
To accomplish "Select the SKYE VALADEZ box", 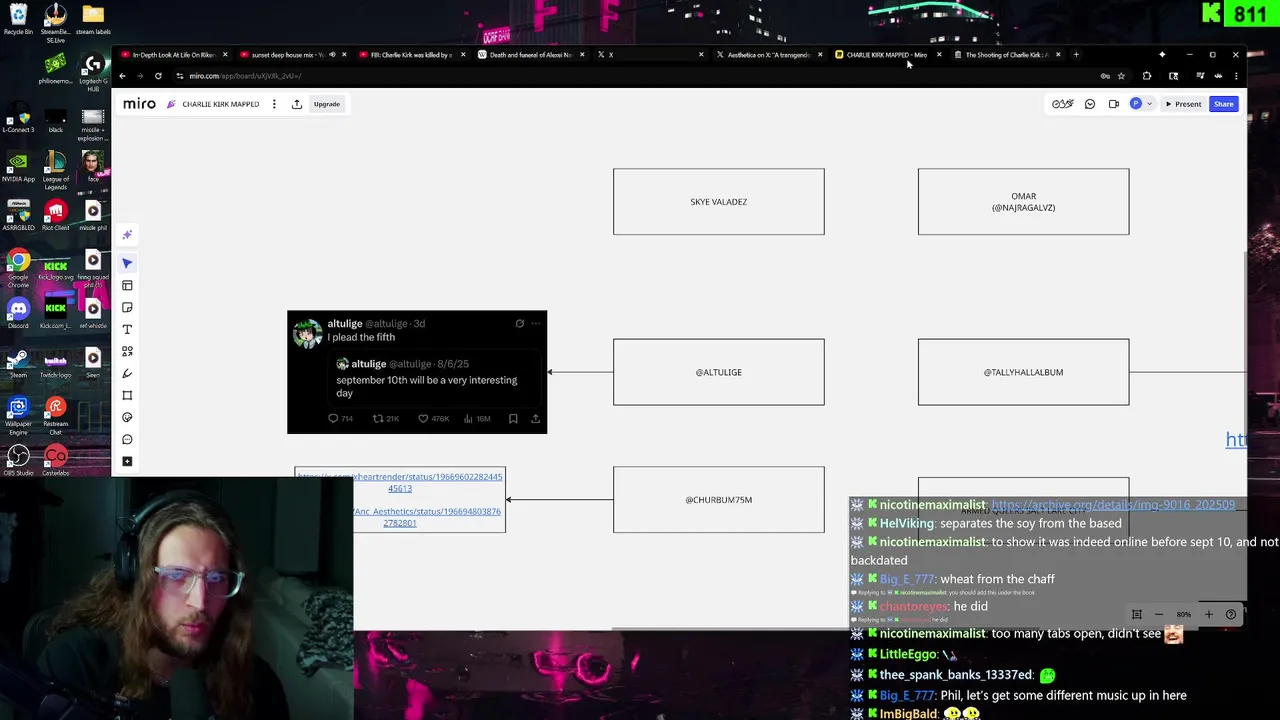I will point(719,202).
